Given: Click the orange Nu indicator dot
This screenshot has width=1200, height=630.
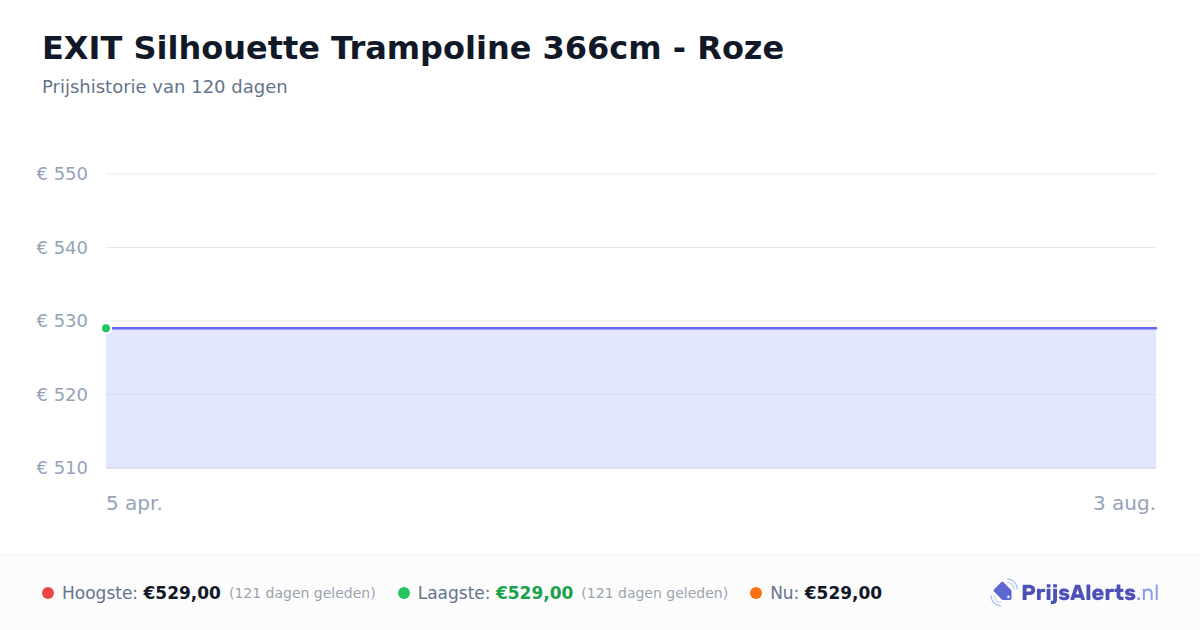Looking at the screenshot, I should point(756,593).
